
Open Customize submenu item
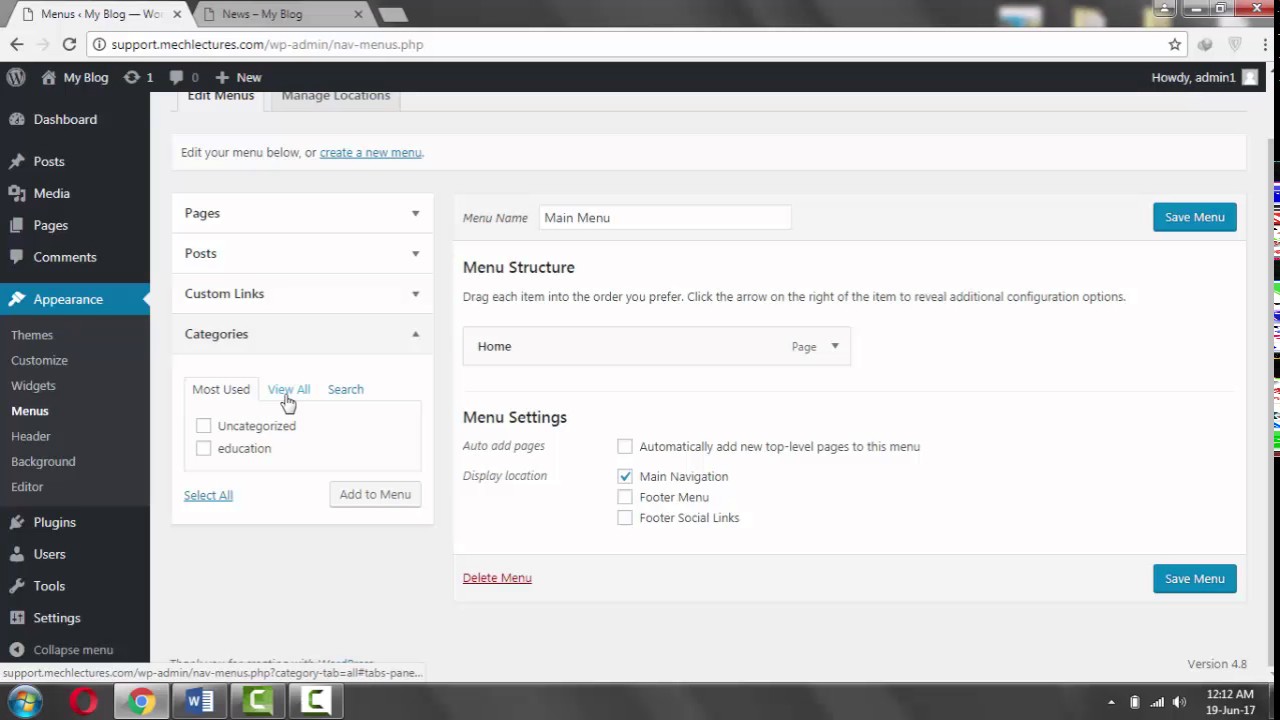click(39, 360)
